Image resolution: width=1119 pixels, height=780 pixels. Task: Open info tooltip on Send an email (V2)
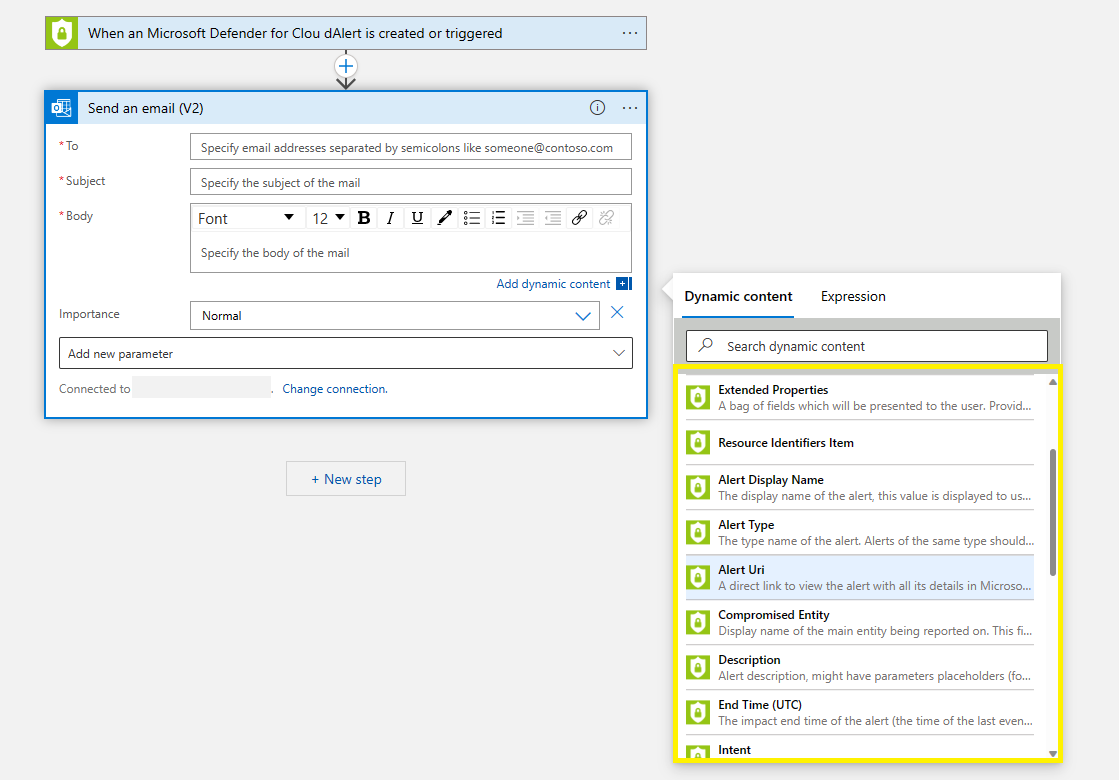597,107
